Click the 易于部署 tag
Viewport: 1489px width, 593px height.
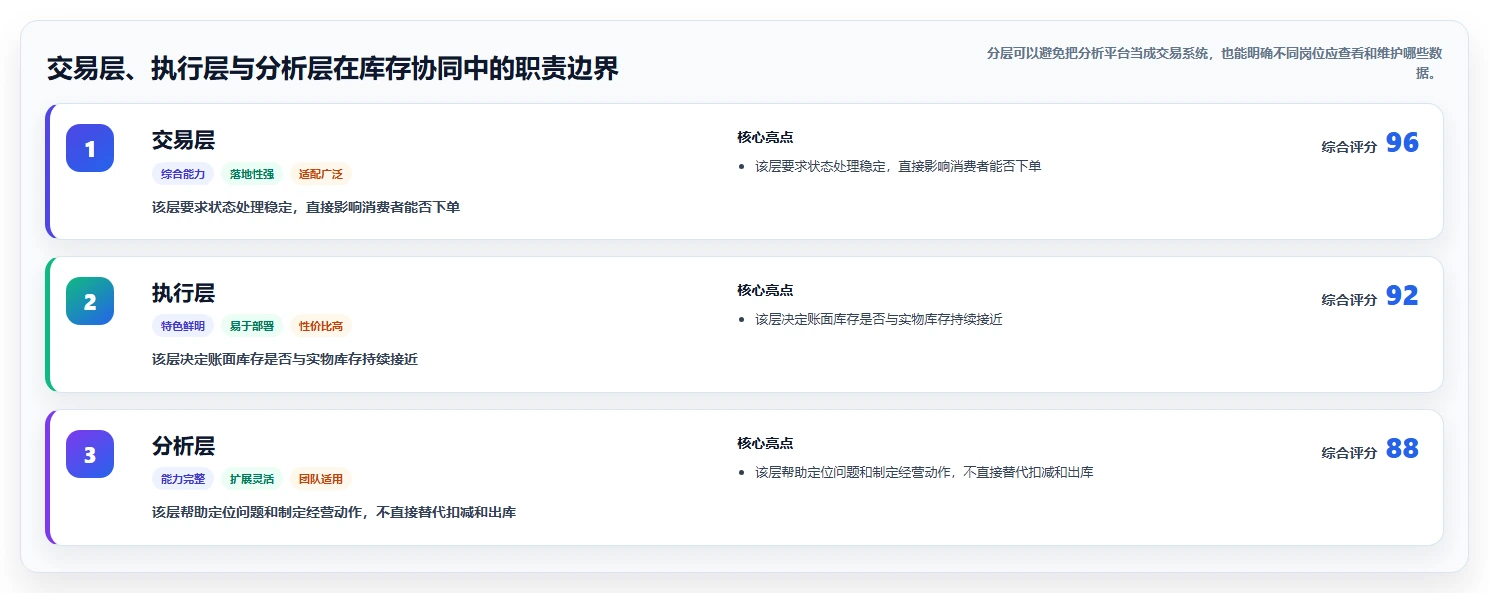252,326
